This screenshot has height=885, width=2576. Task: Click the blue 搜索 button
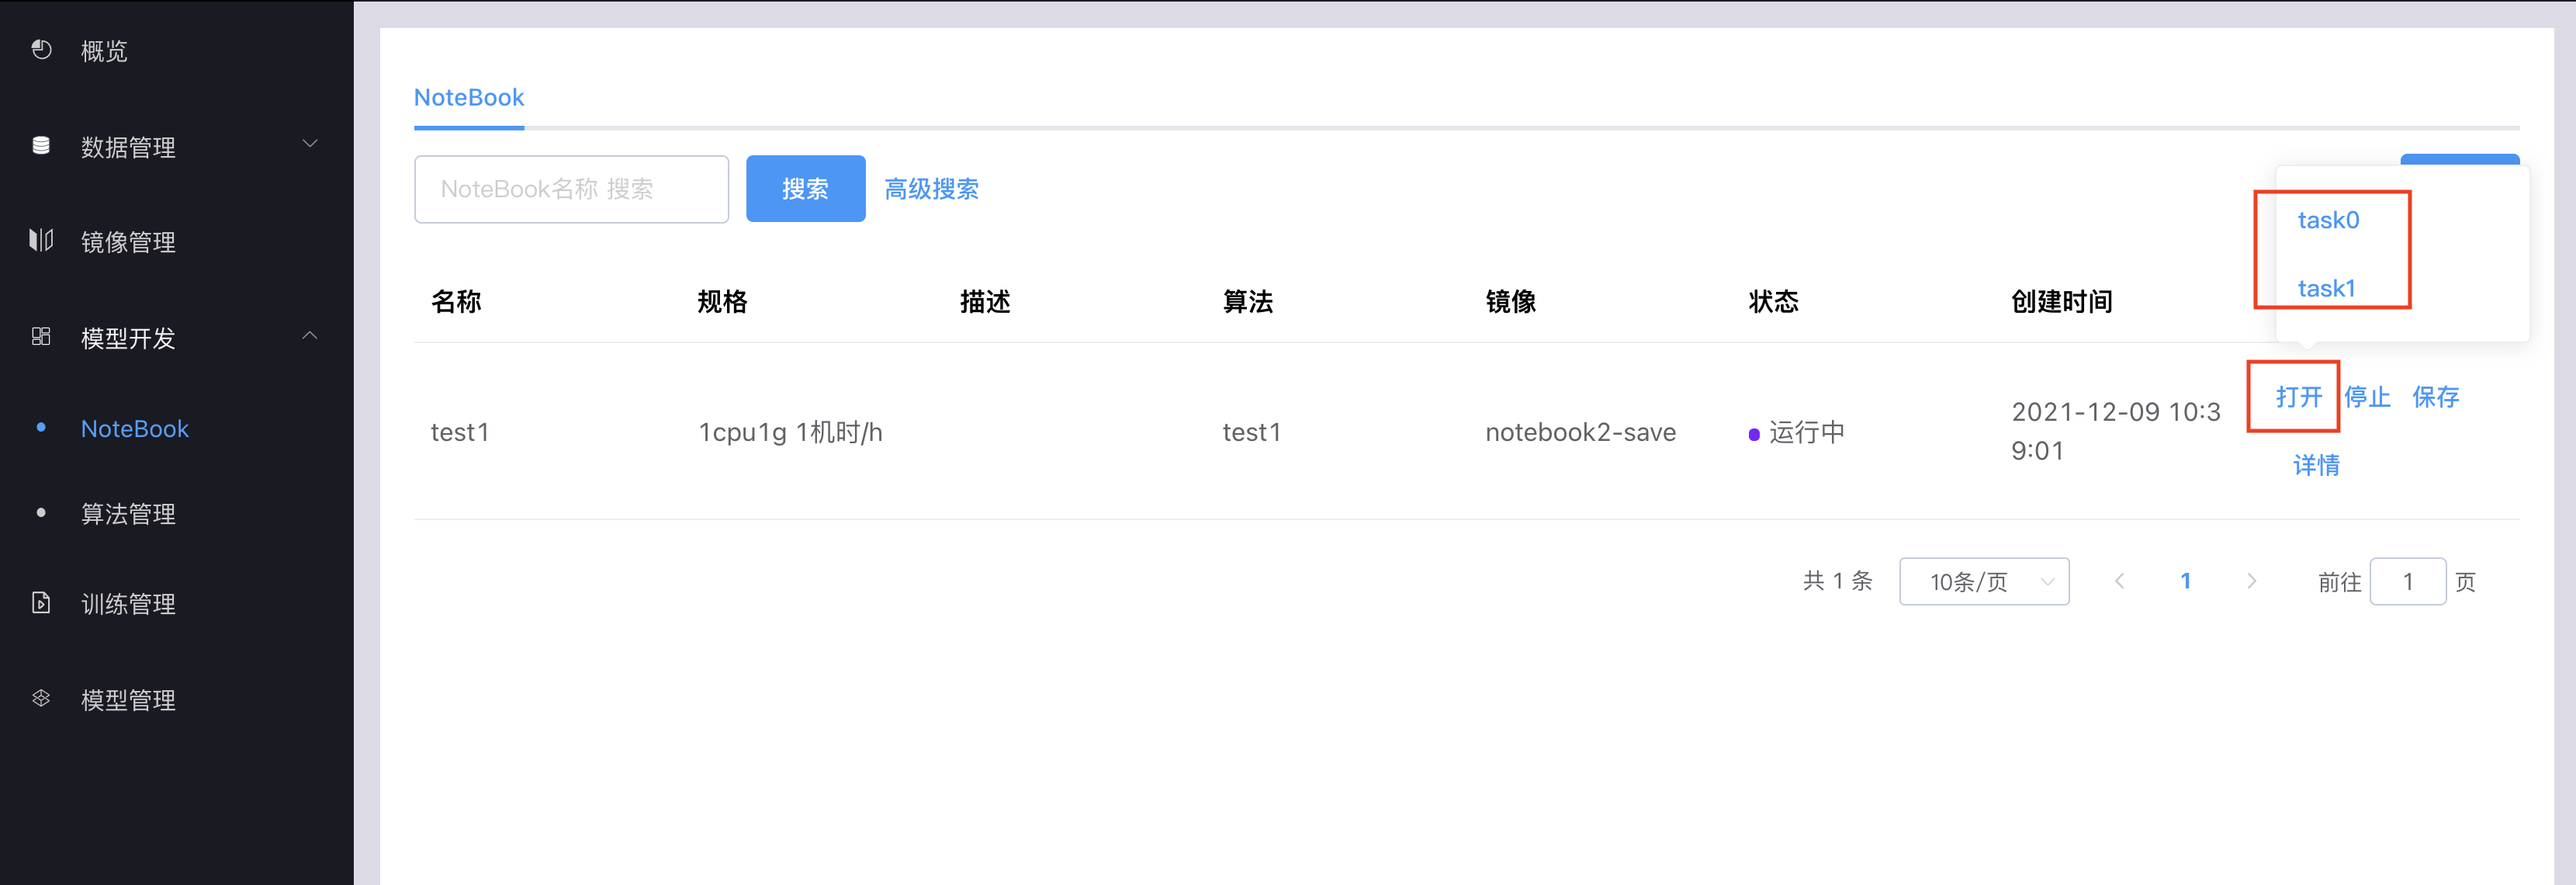805,188
